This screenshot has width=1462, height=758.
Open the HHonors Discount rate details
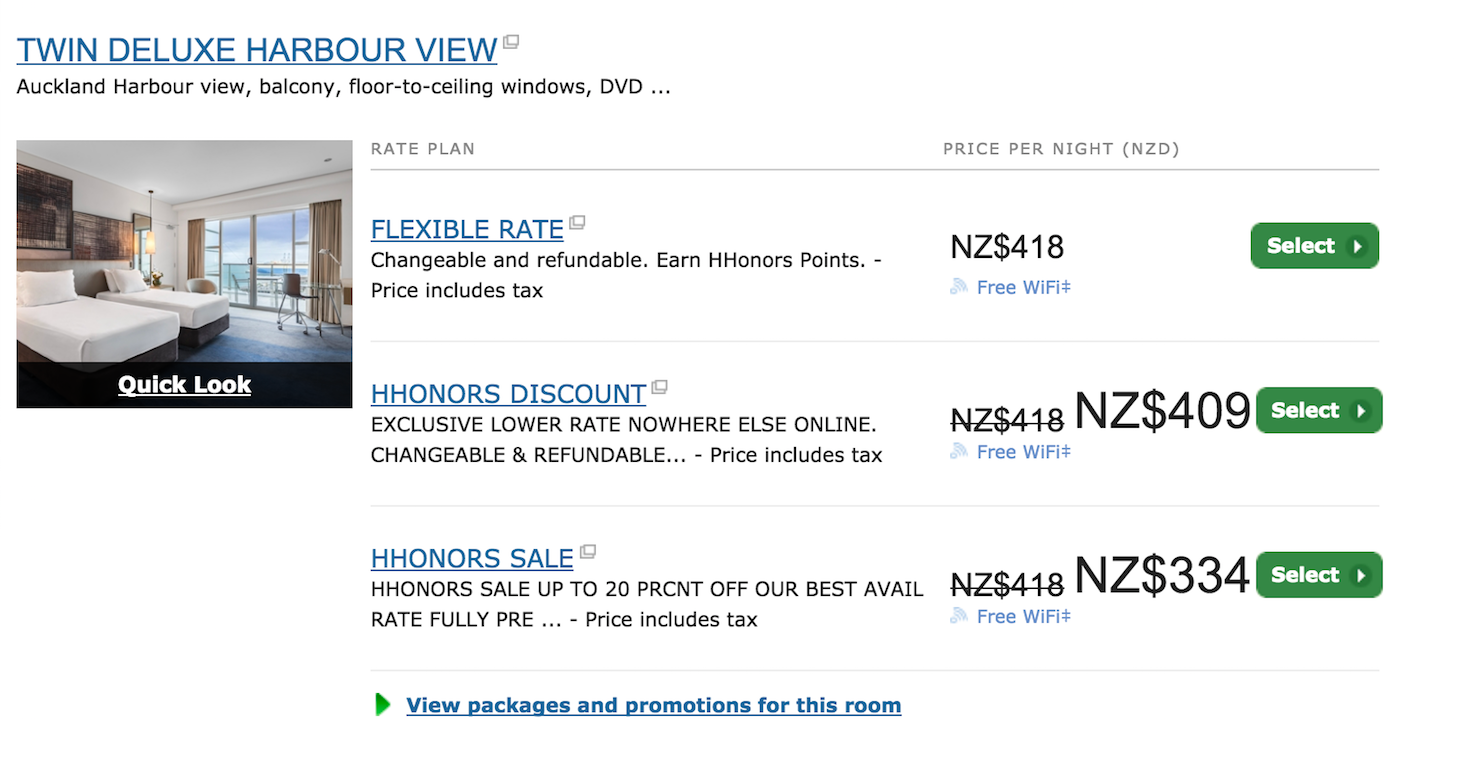coord(508,394)
